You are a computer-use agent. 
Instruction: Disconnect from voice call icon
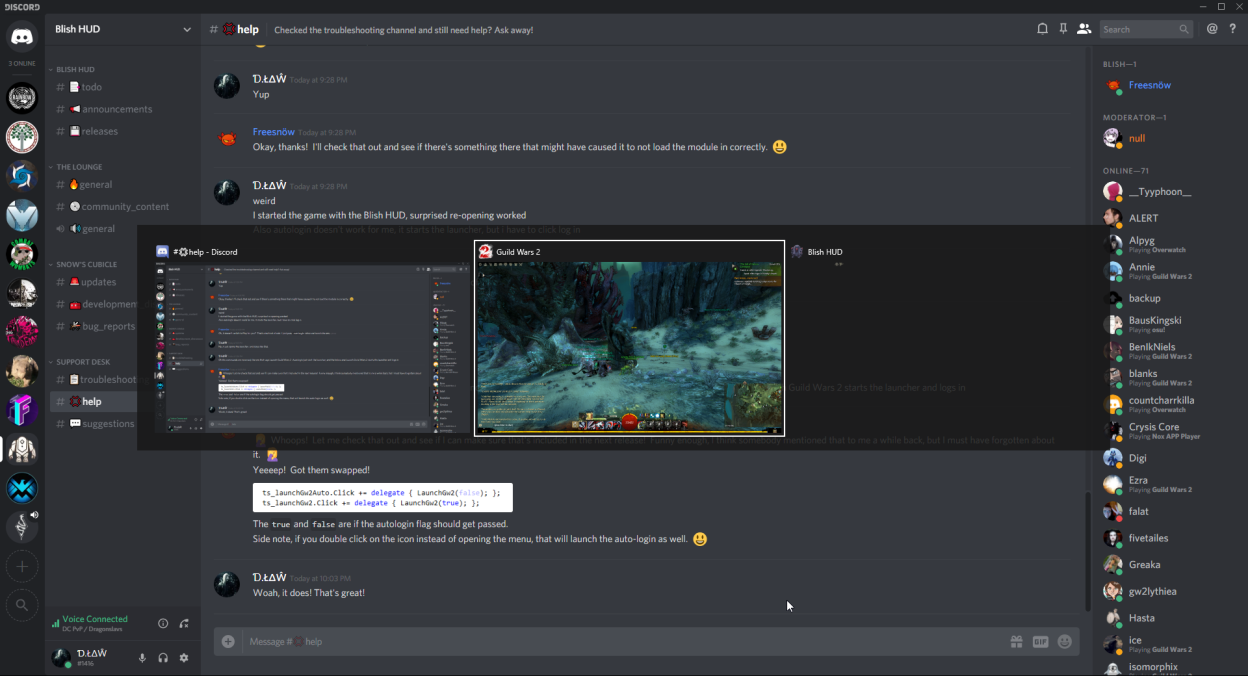tap(184, 624)
